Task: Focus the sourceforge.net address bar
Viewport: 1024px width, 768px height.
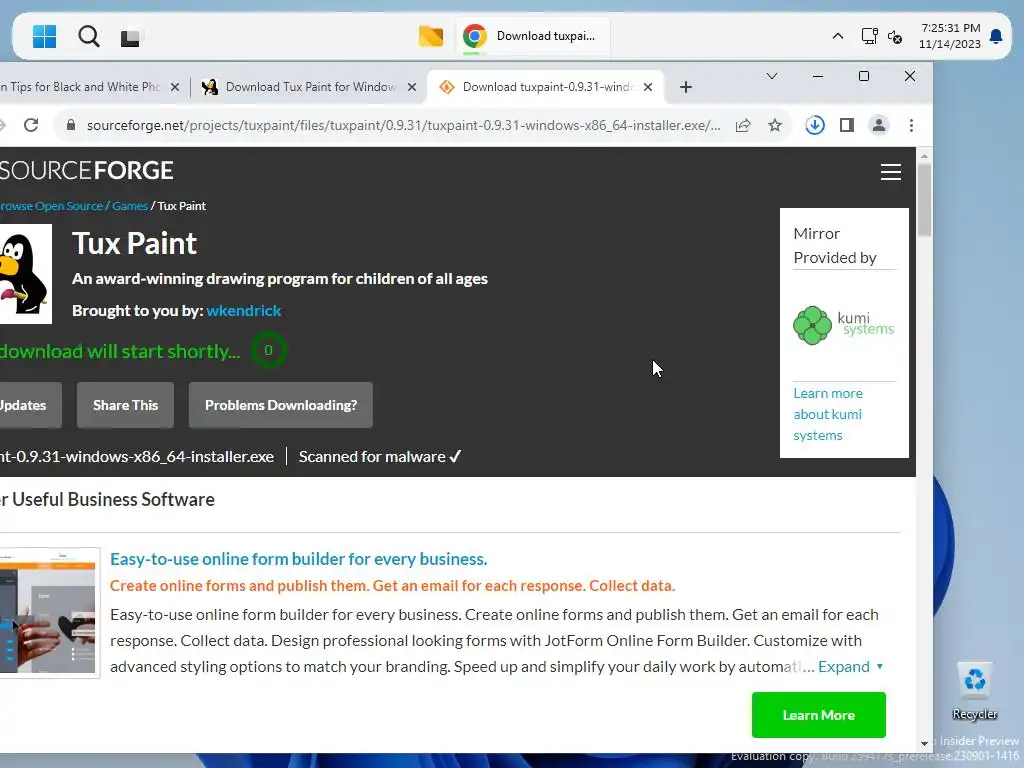Action: 403,125
